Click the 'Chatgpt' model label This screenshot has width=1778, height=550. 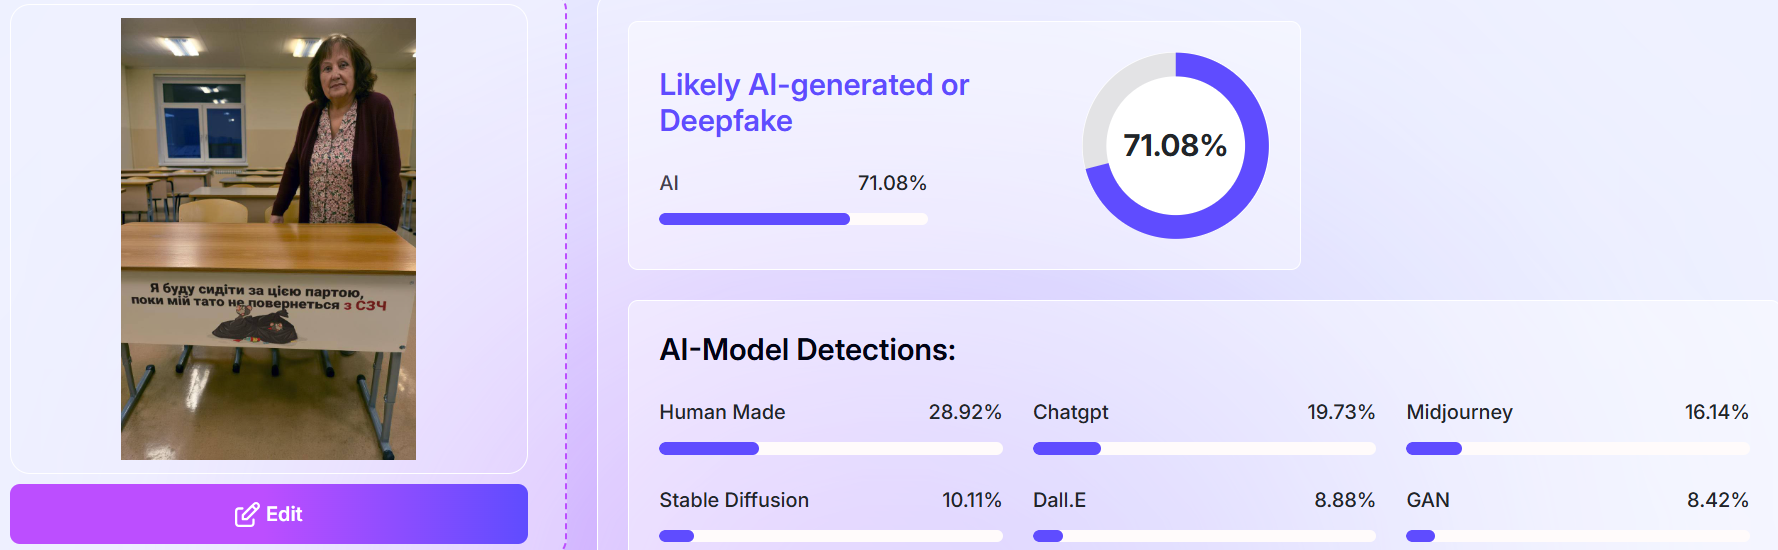tap(1070, 412)
